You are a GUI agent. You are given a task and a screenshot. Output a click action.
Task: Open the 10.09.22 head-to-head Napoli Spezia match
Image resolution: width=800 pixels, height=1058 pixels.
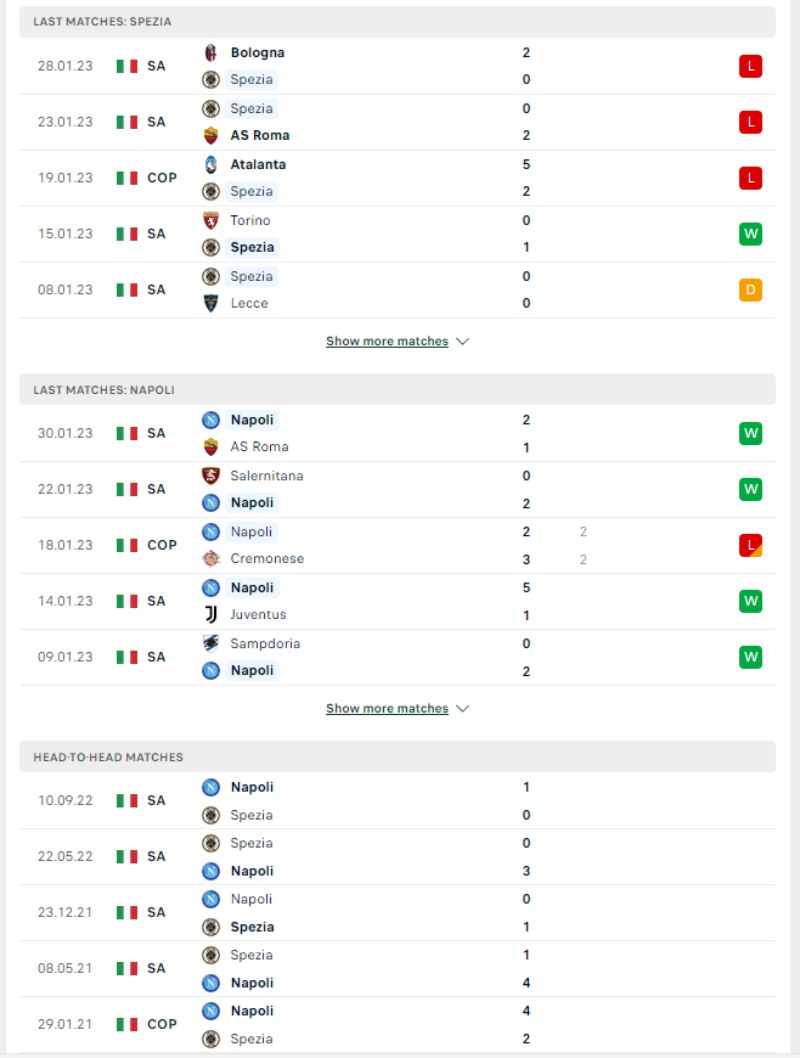(x=397, y=801)
